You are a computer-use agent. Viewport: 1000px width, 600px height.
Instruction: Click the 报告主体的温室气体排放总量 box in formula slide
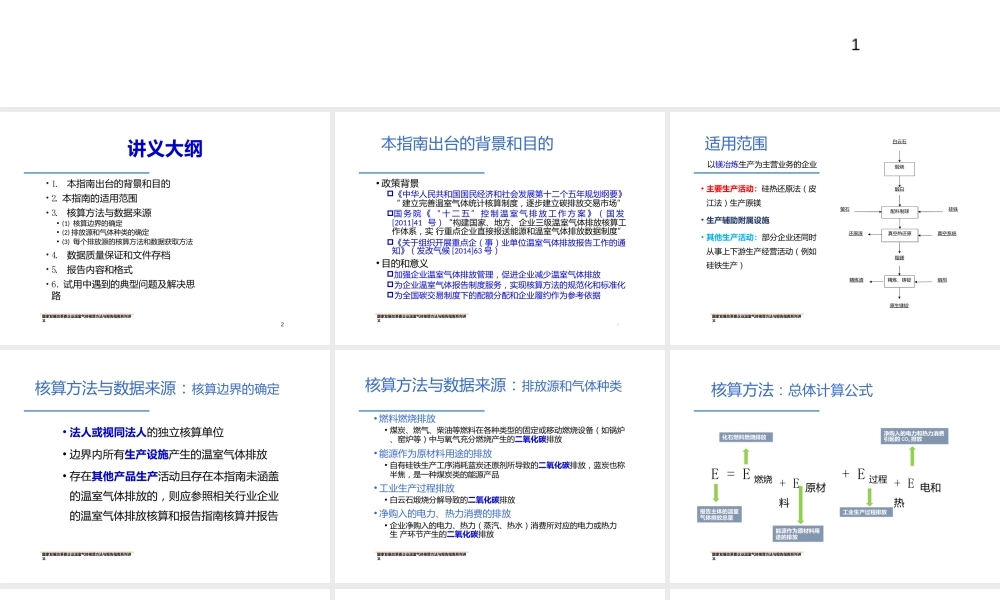[x=719, y=514]
